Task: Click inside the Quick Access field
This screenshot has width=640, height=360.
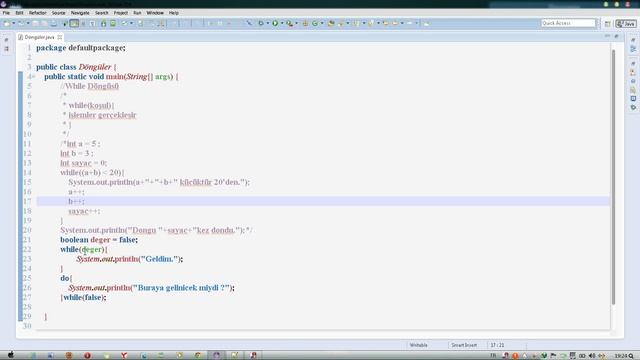Action: click(568, 23)
